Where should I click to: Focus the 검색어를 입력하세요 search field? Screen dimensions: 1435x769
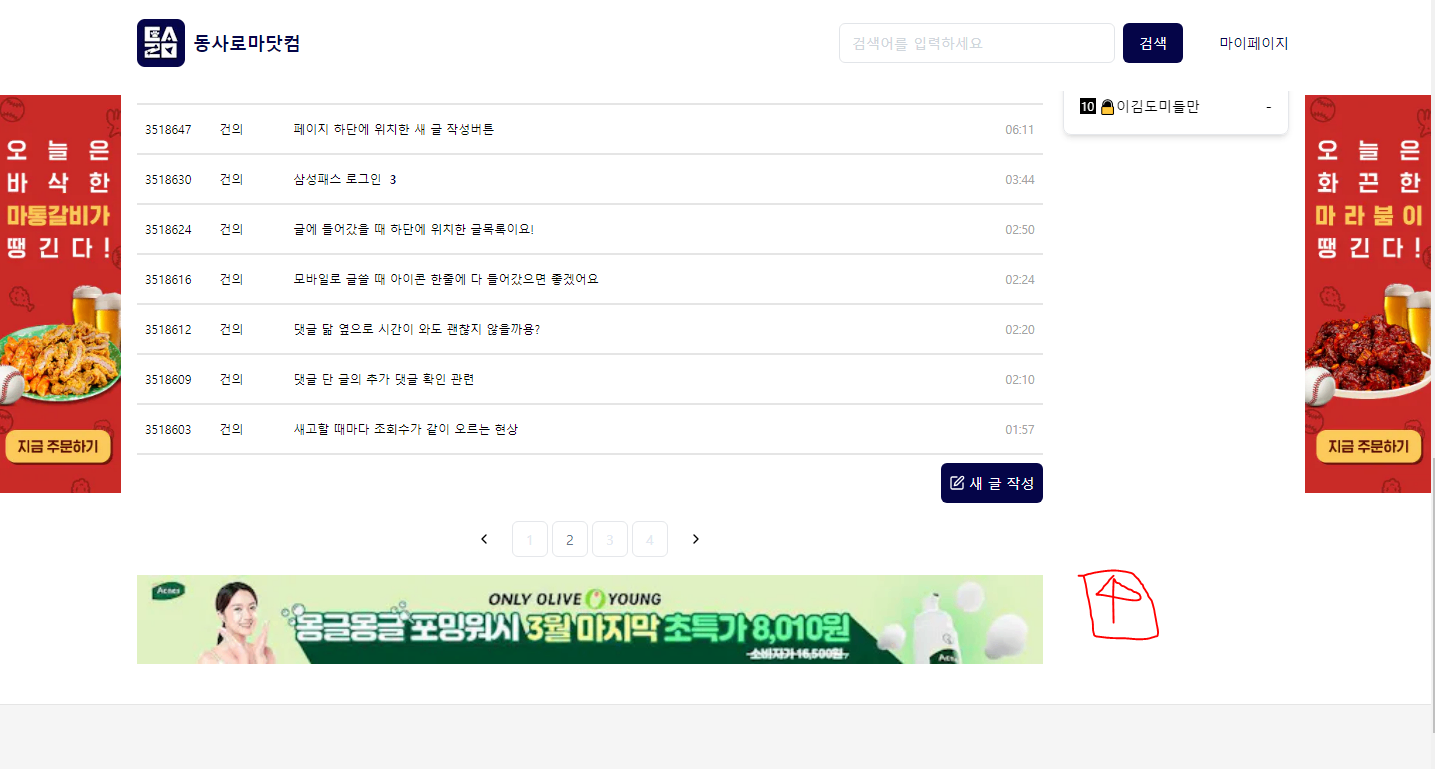click(x=977, y=43)
